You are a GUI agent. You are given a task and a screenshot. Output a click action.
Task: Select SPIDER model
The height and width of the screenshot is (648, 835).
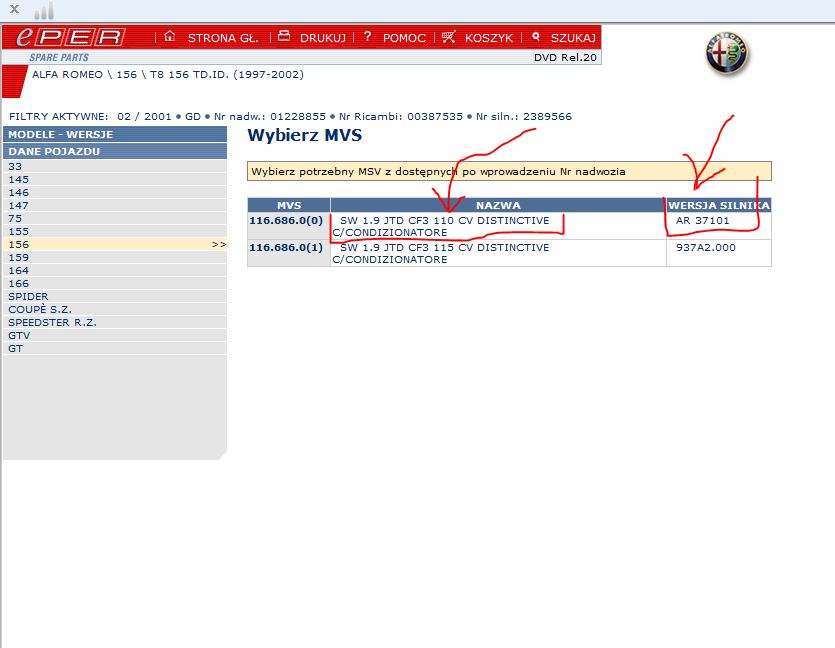(x=115, y=297)
